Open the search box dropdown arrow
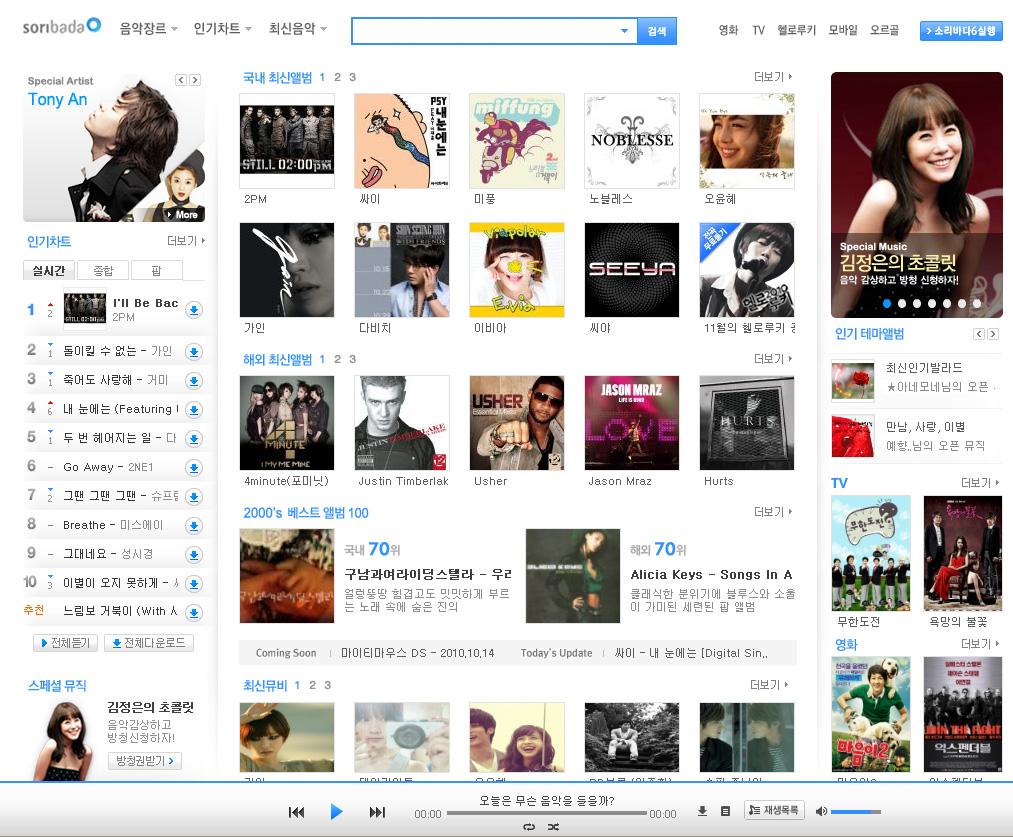 coord(624,31)
